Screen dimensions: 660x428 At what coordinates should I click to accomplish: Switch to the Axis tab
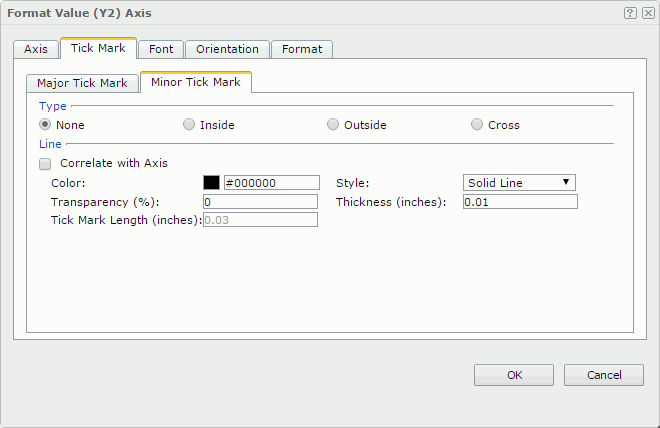pyautogui.click(x=36, y=49)
